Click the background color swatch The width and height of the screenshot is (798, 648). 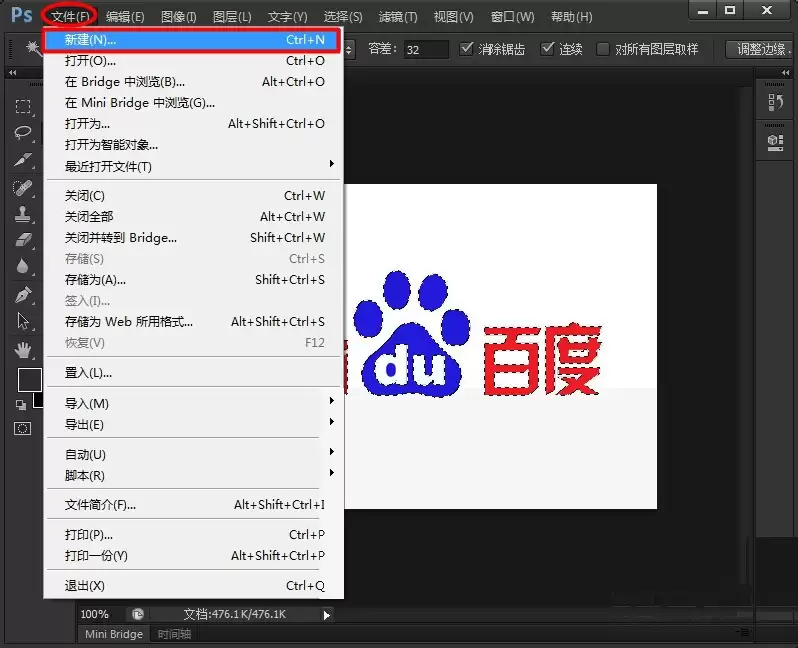pyautogui.click(x=38, y=401)
